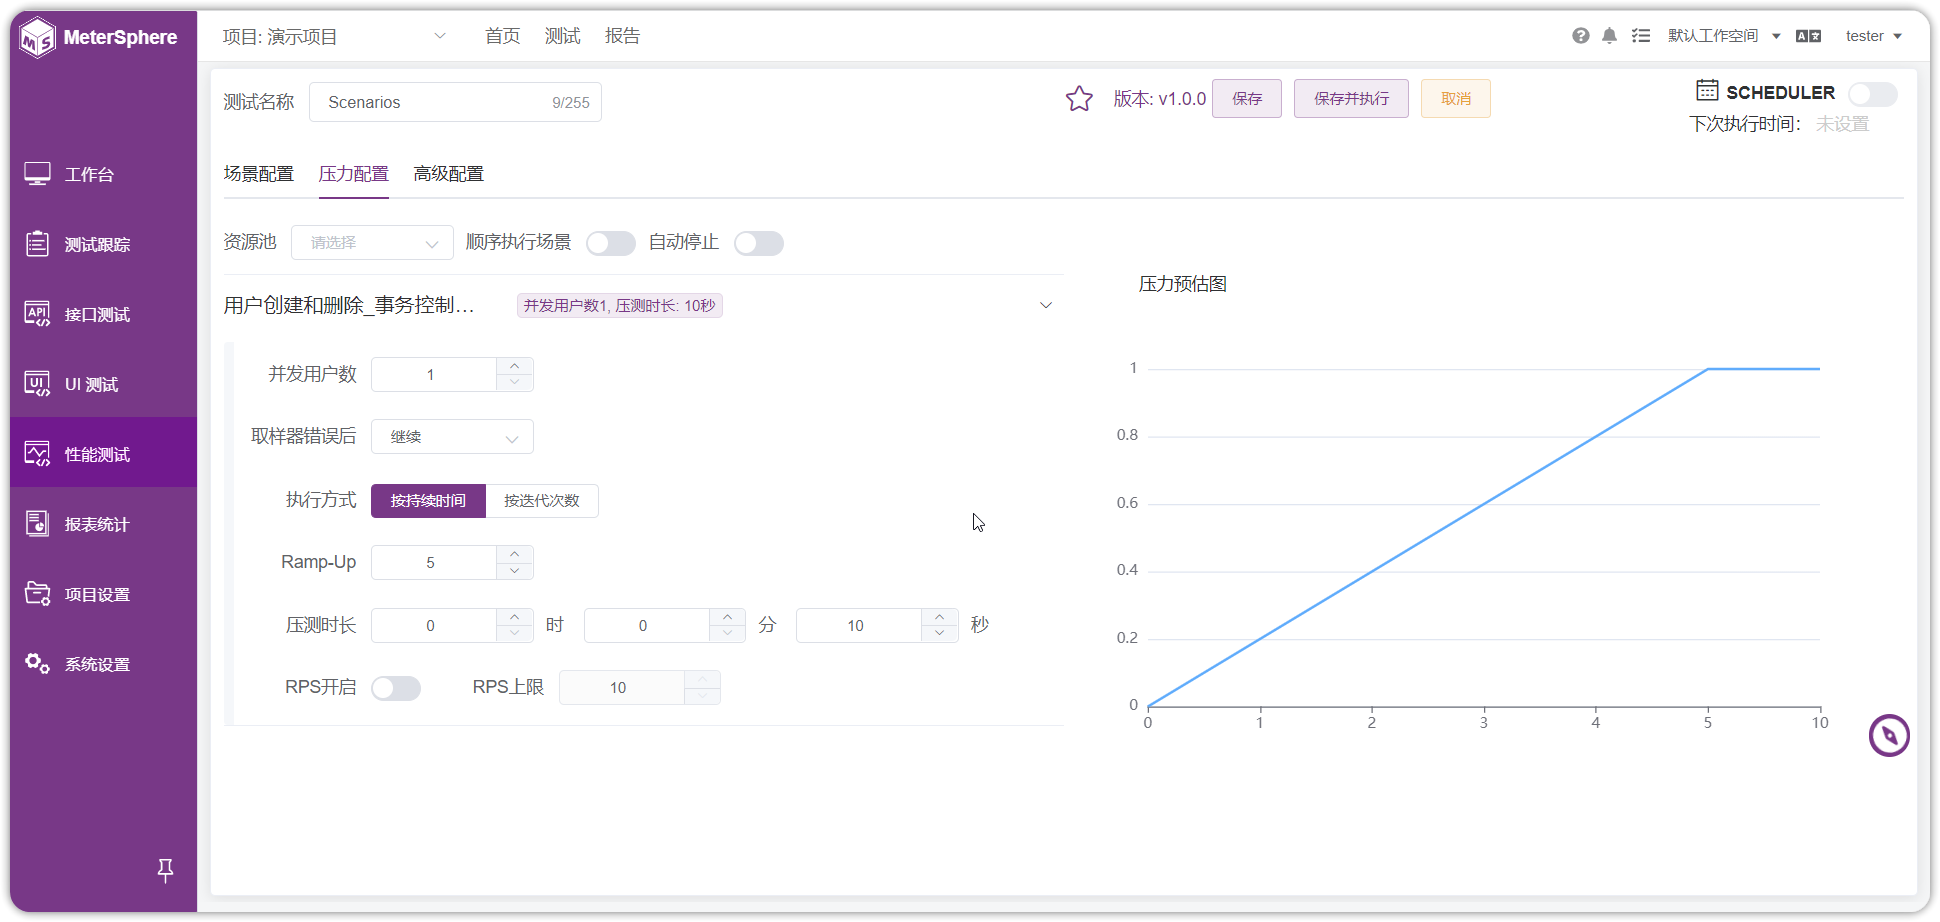The height and width of the screenshot is (922, 1940).
Task: Open the help question mark icon
Action: pyautogui.click(x=1581, y=36)
